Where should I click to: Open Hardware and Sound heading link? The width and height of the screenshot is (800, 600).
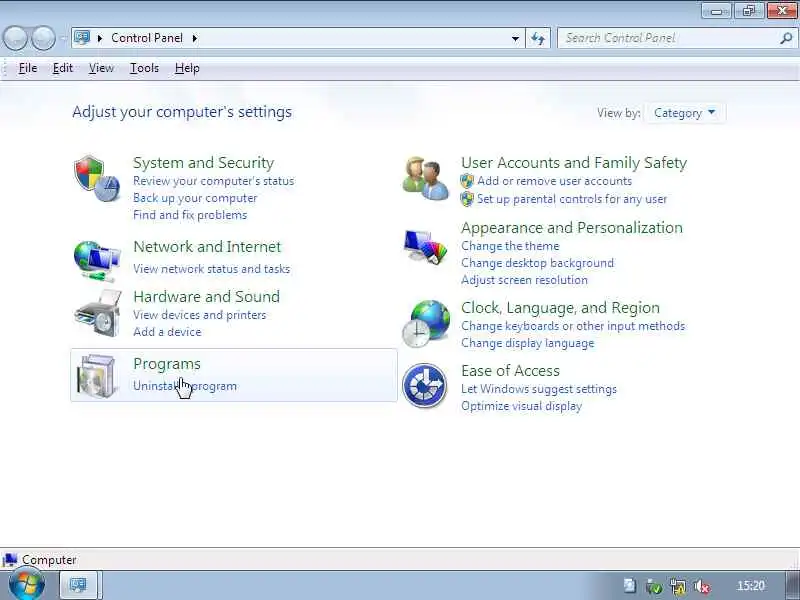point(207,296)
